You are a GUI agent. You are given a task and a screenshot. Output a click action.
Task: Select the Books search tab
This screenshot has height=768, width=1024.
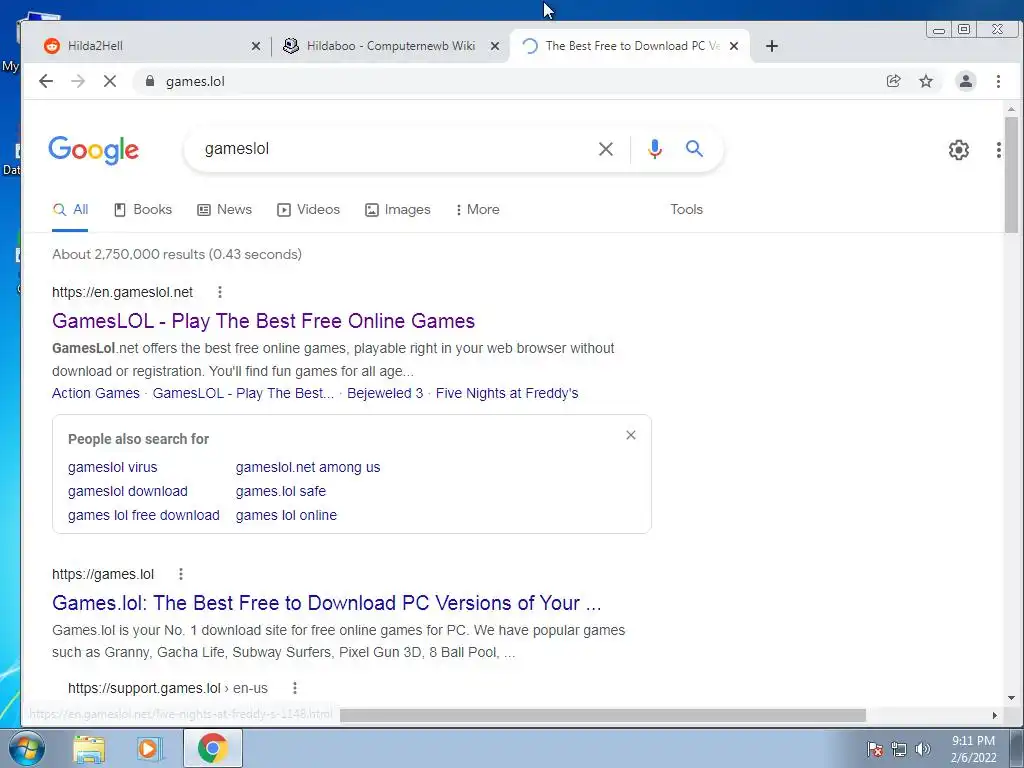(143, 210)
